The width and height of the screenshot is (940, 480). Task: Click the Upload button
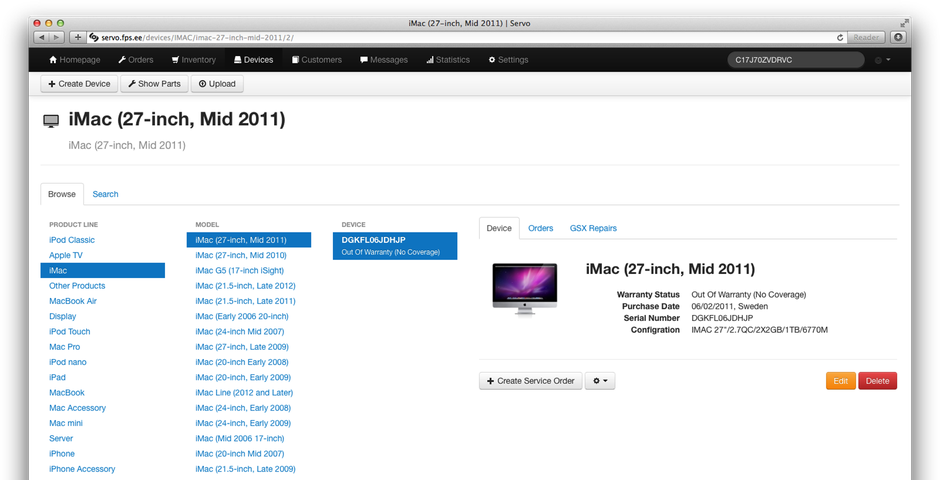tap(217, 84)
